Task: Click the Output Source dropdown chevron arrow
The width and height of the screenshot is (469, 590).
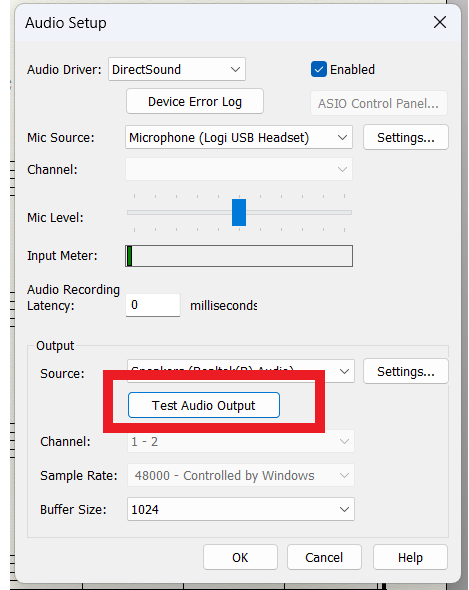Action: tap(344, 371)
